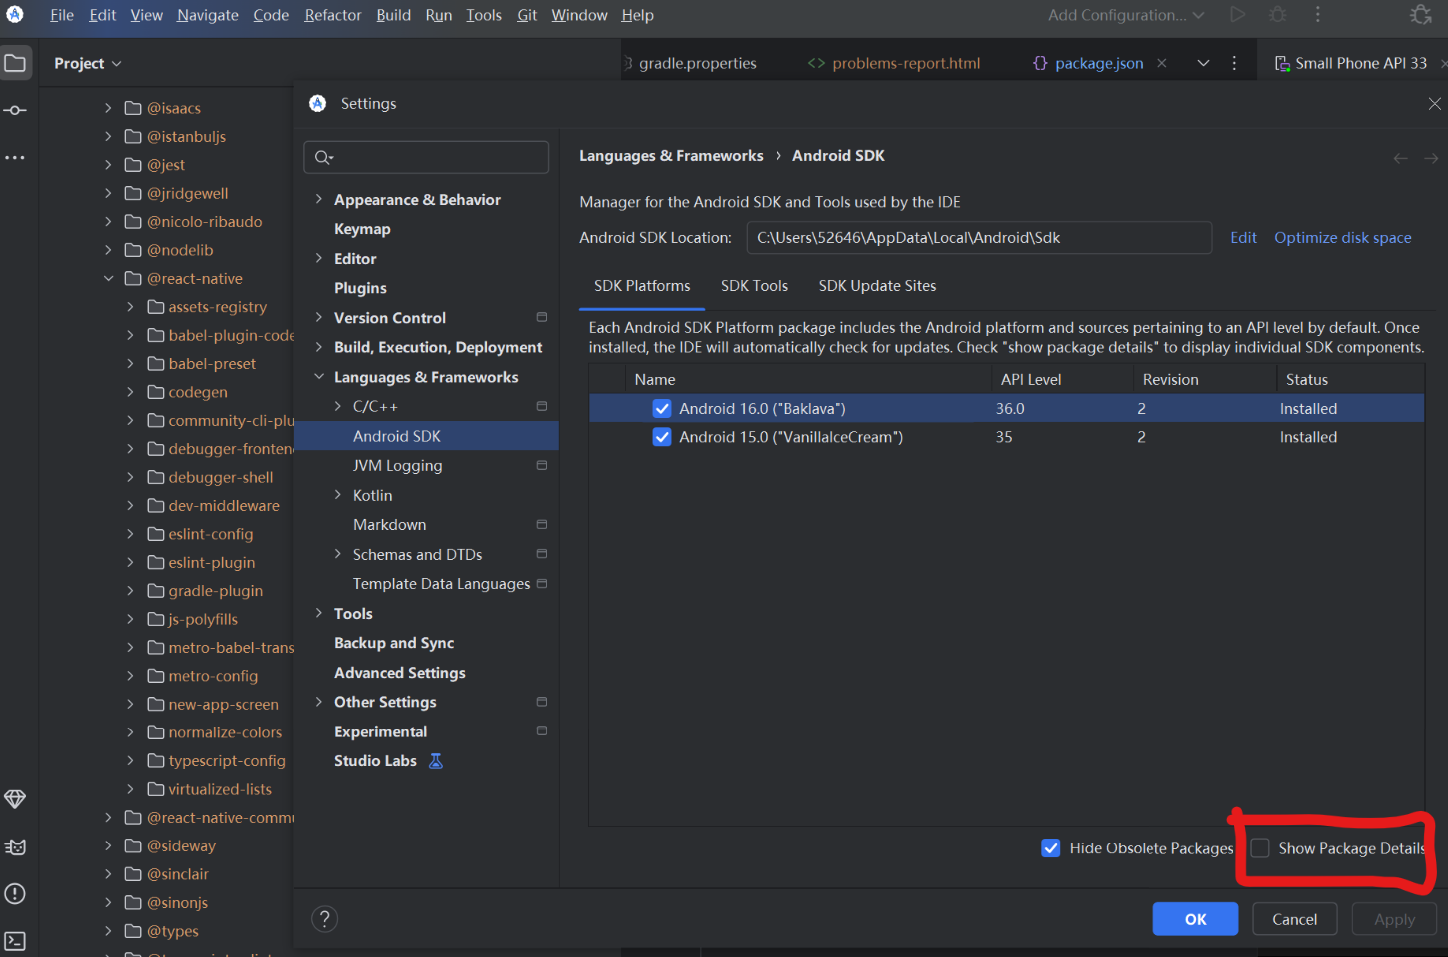Open the toolbar vertical ellipsis menu

coord(1318,14)
